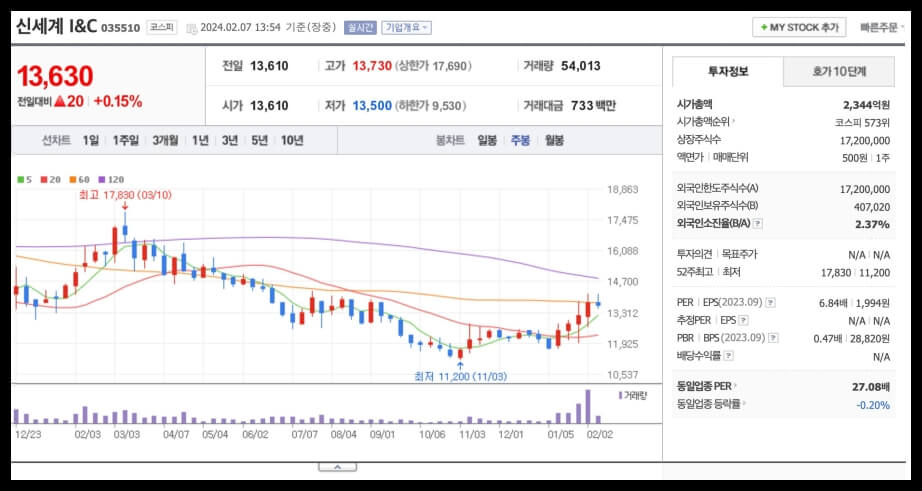Image resolution: width=922 pixels, height=491 pixels.
Task: Click the arrow beside 동일업종 PER
Action: [736, 386]
